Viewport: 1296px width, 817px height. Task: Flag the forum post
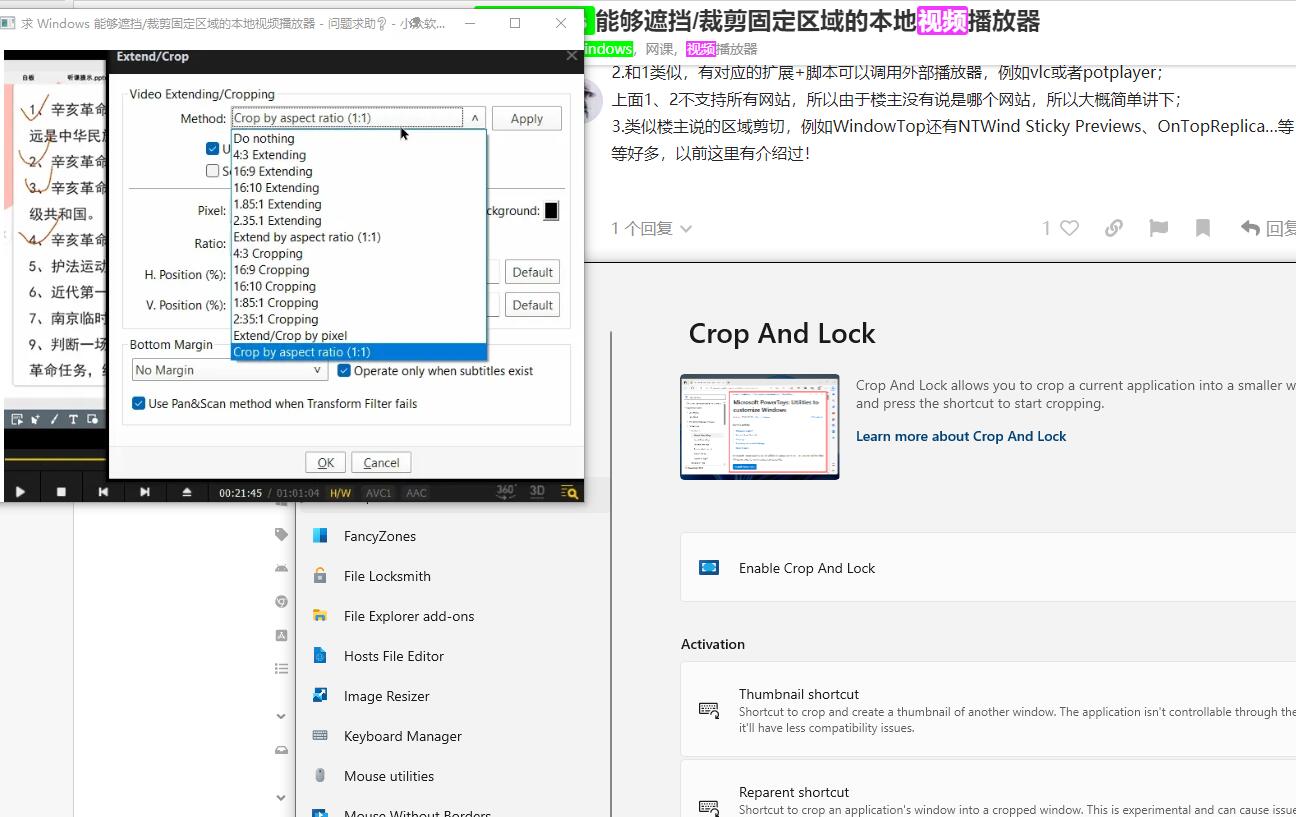(x=1158, y=228)
